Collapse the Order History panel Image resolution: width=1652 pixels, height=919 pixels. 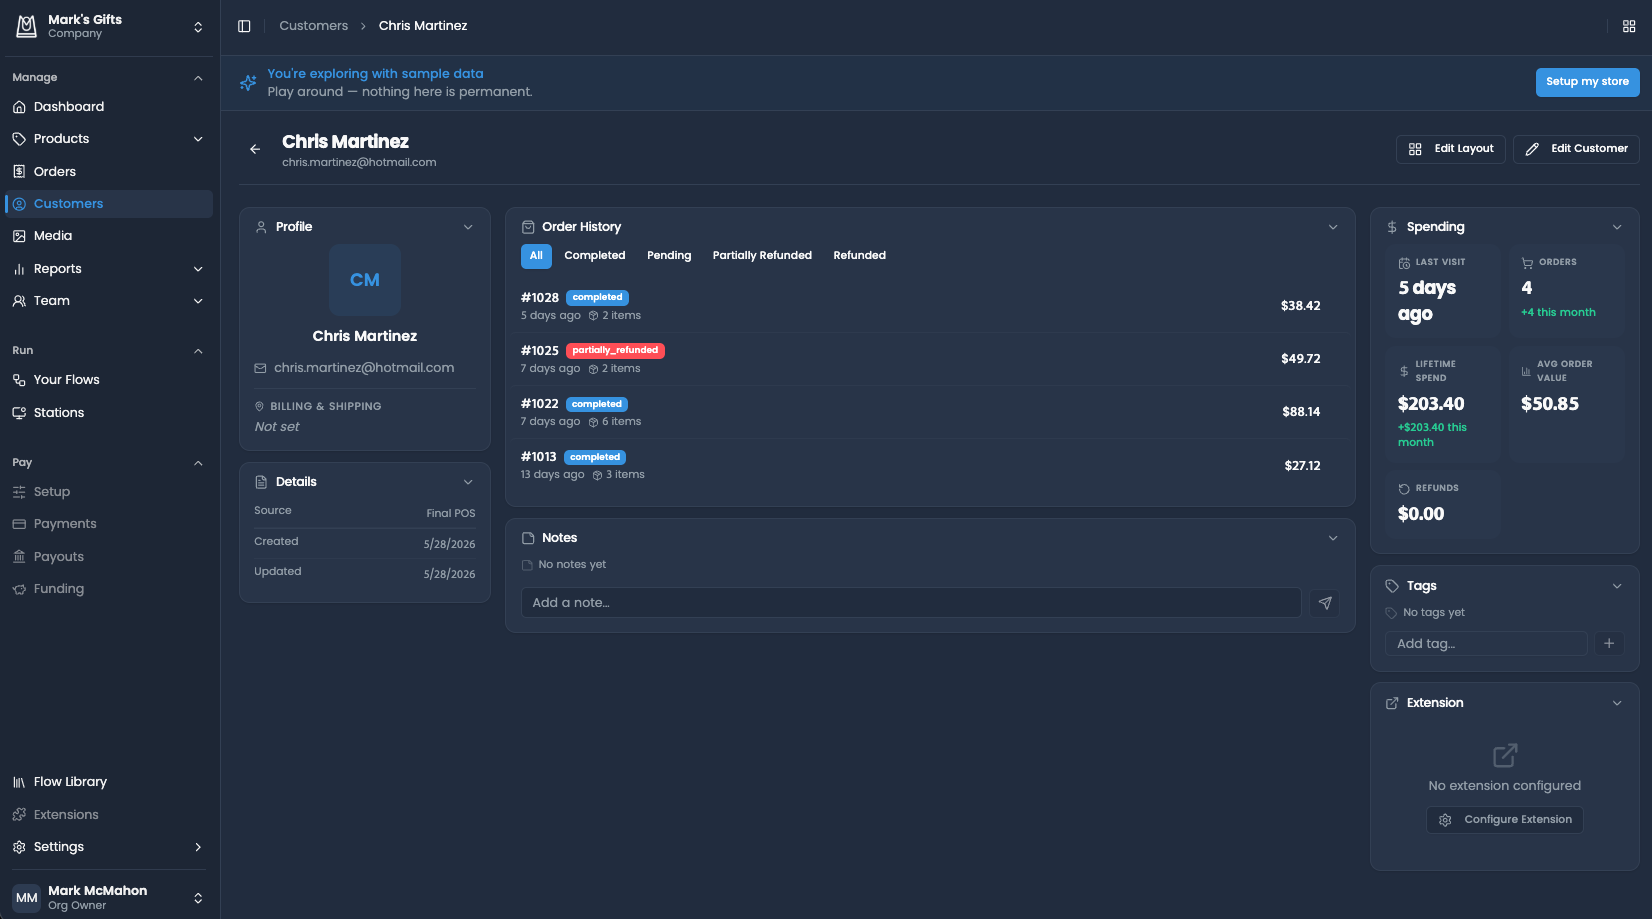(x=1333, y=227)
